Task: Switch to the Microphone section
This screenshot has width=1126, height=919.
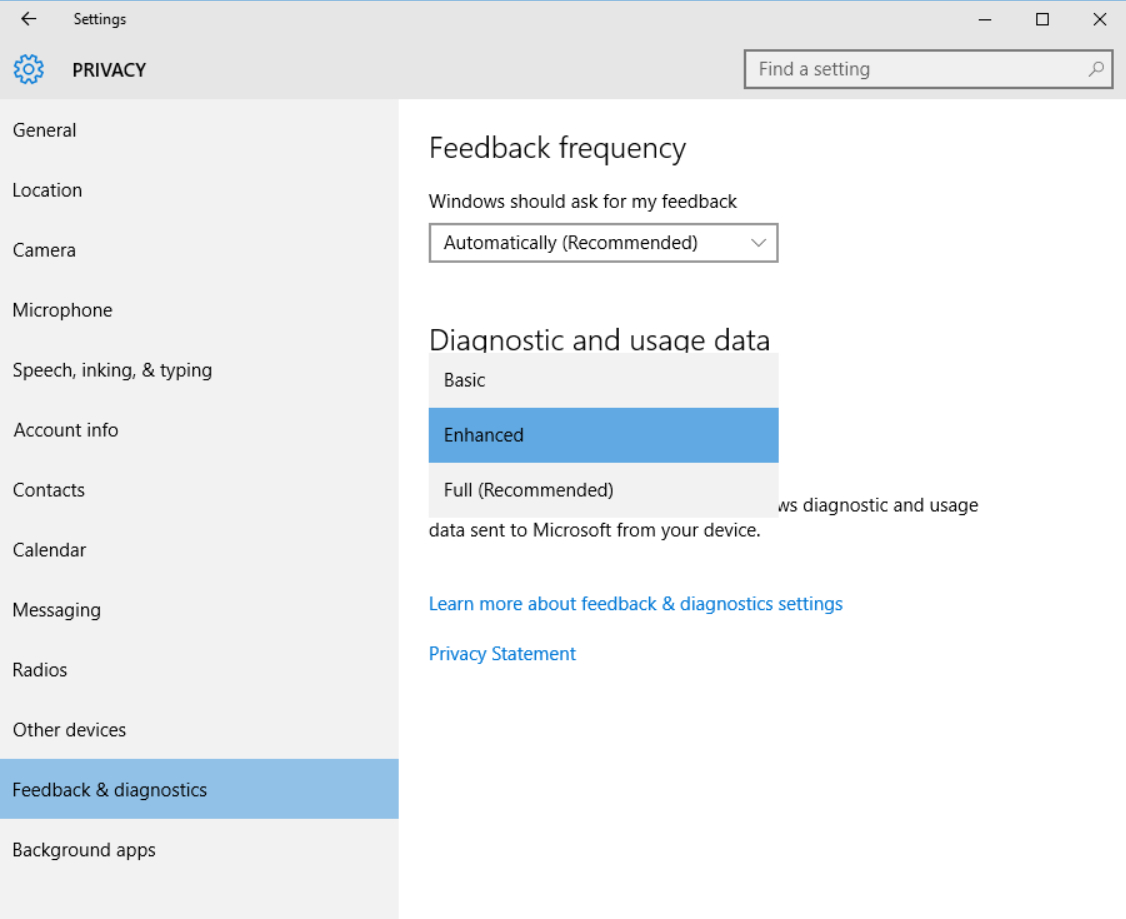Action: click(x=199, y=310)
